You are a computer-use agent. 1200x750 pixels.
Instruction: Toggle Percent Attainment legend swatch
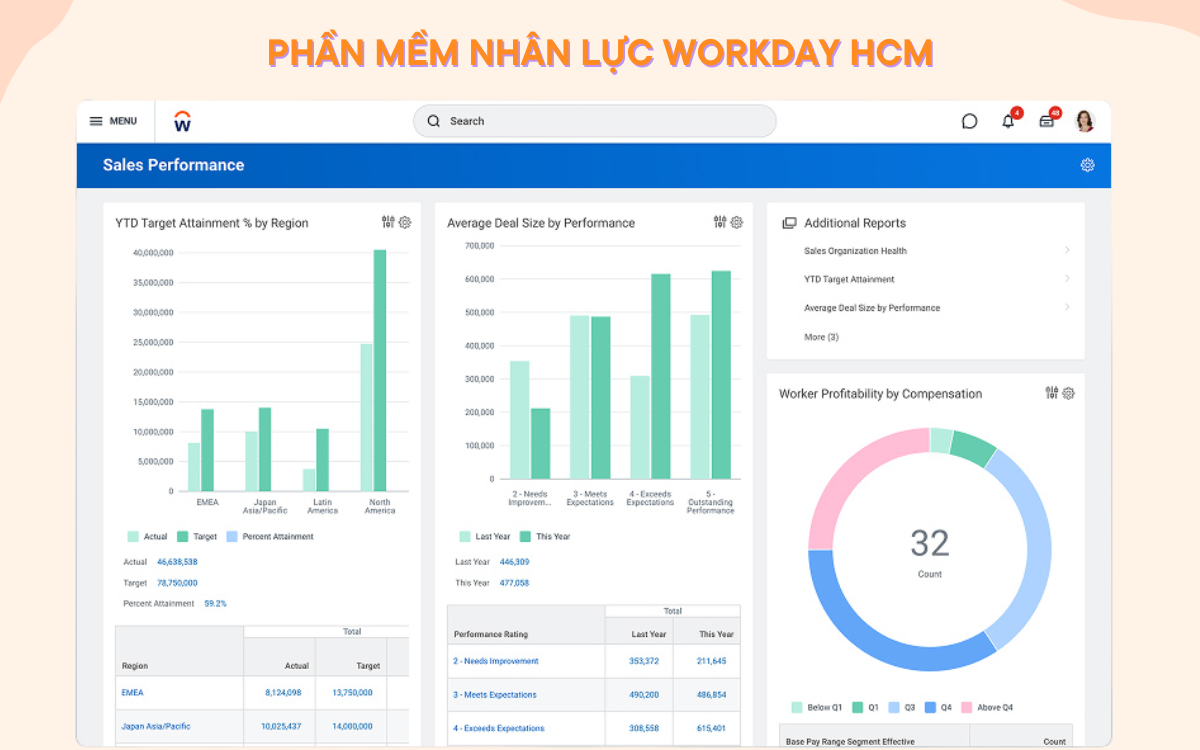(x=232, y=536)
